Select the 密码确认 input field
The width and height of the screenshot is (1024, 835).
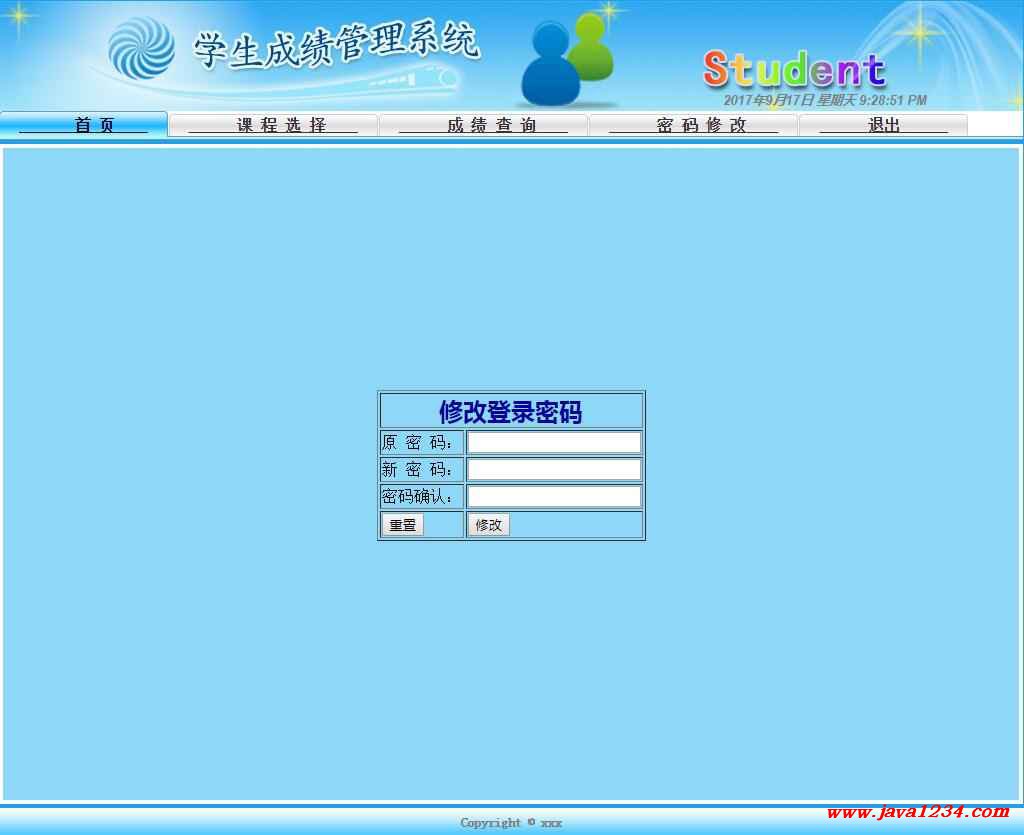pyautogui.click(x=554, y=497)
